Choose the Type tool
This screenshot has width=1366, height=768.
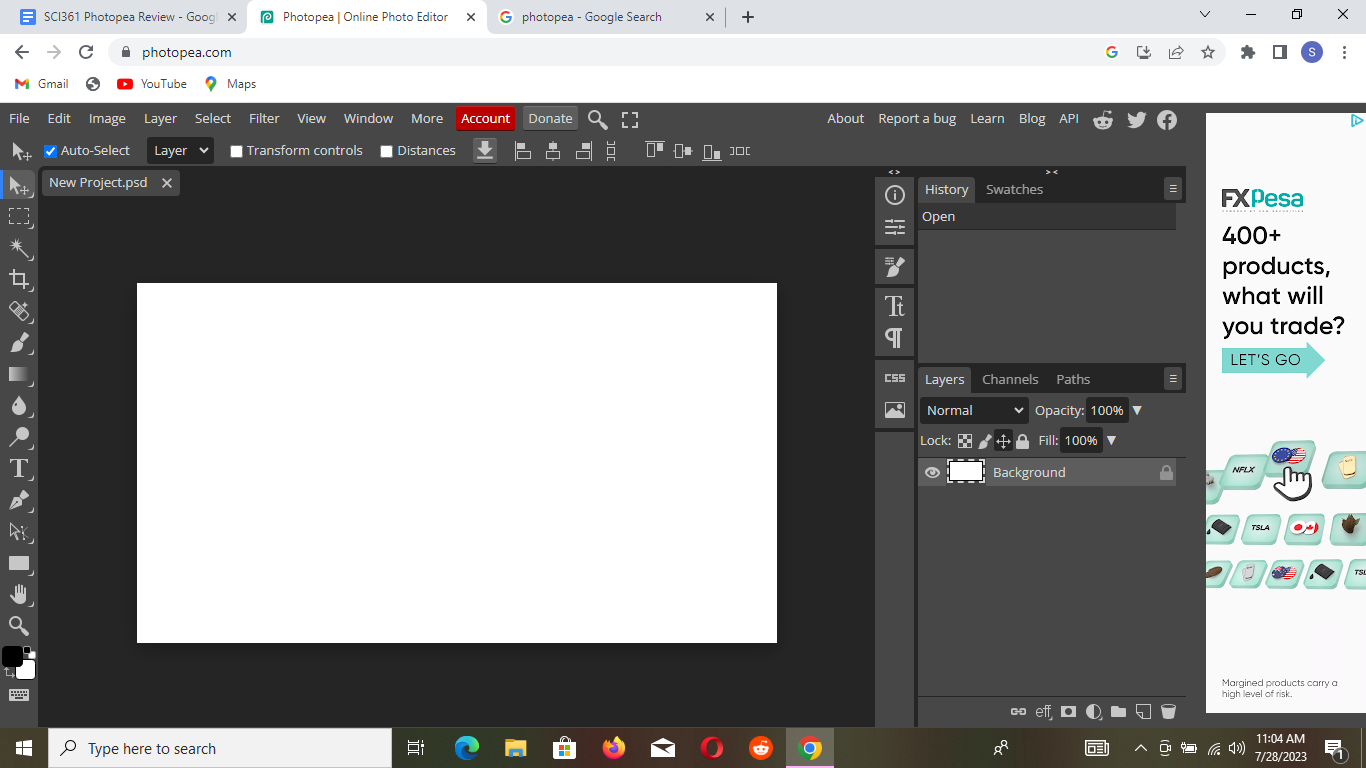20,469
